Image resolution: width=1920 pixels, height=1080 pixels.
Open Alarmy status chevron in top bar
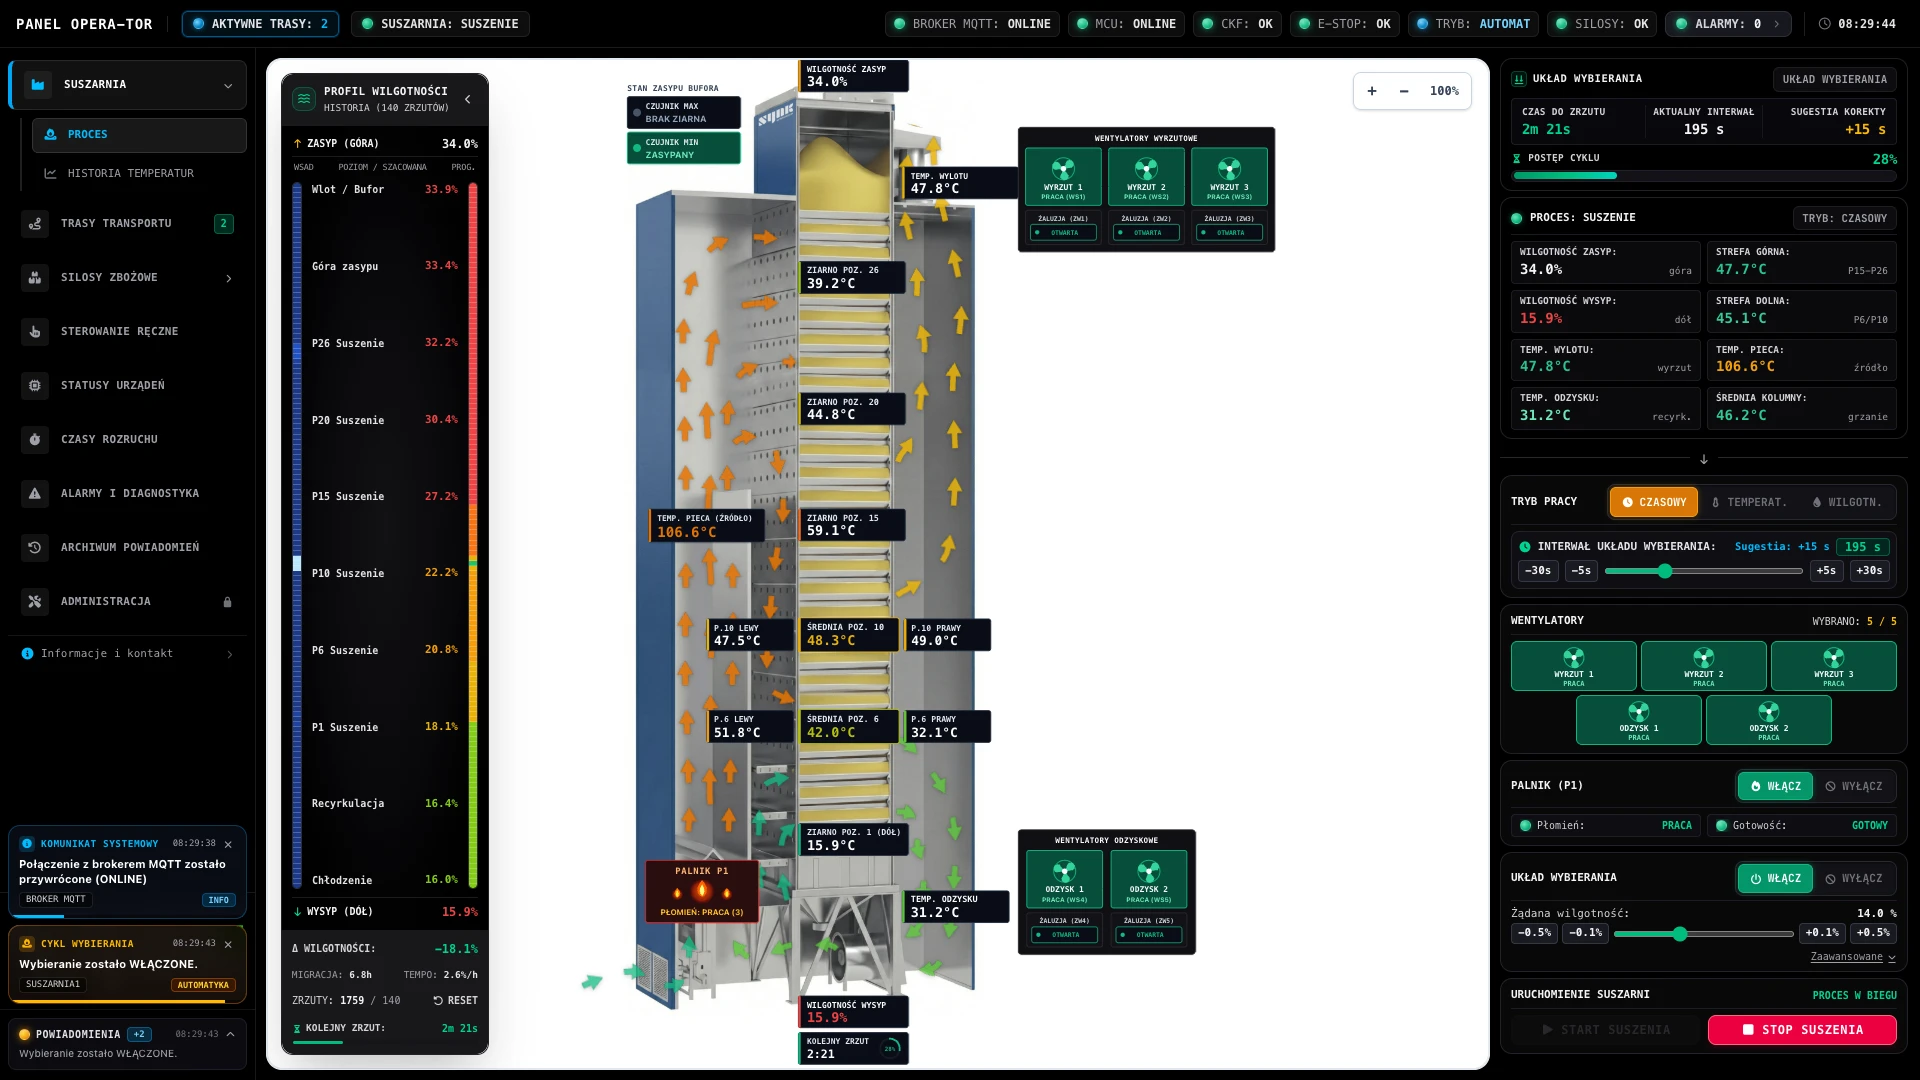pyautogui.click(x=1777, y=24)
